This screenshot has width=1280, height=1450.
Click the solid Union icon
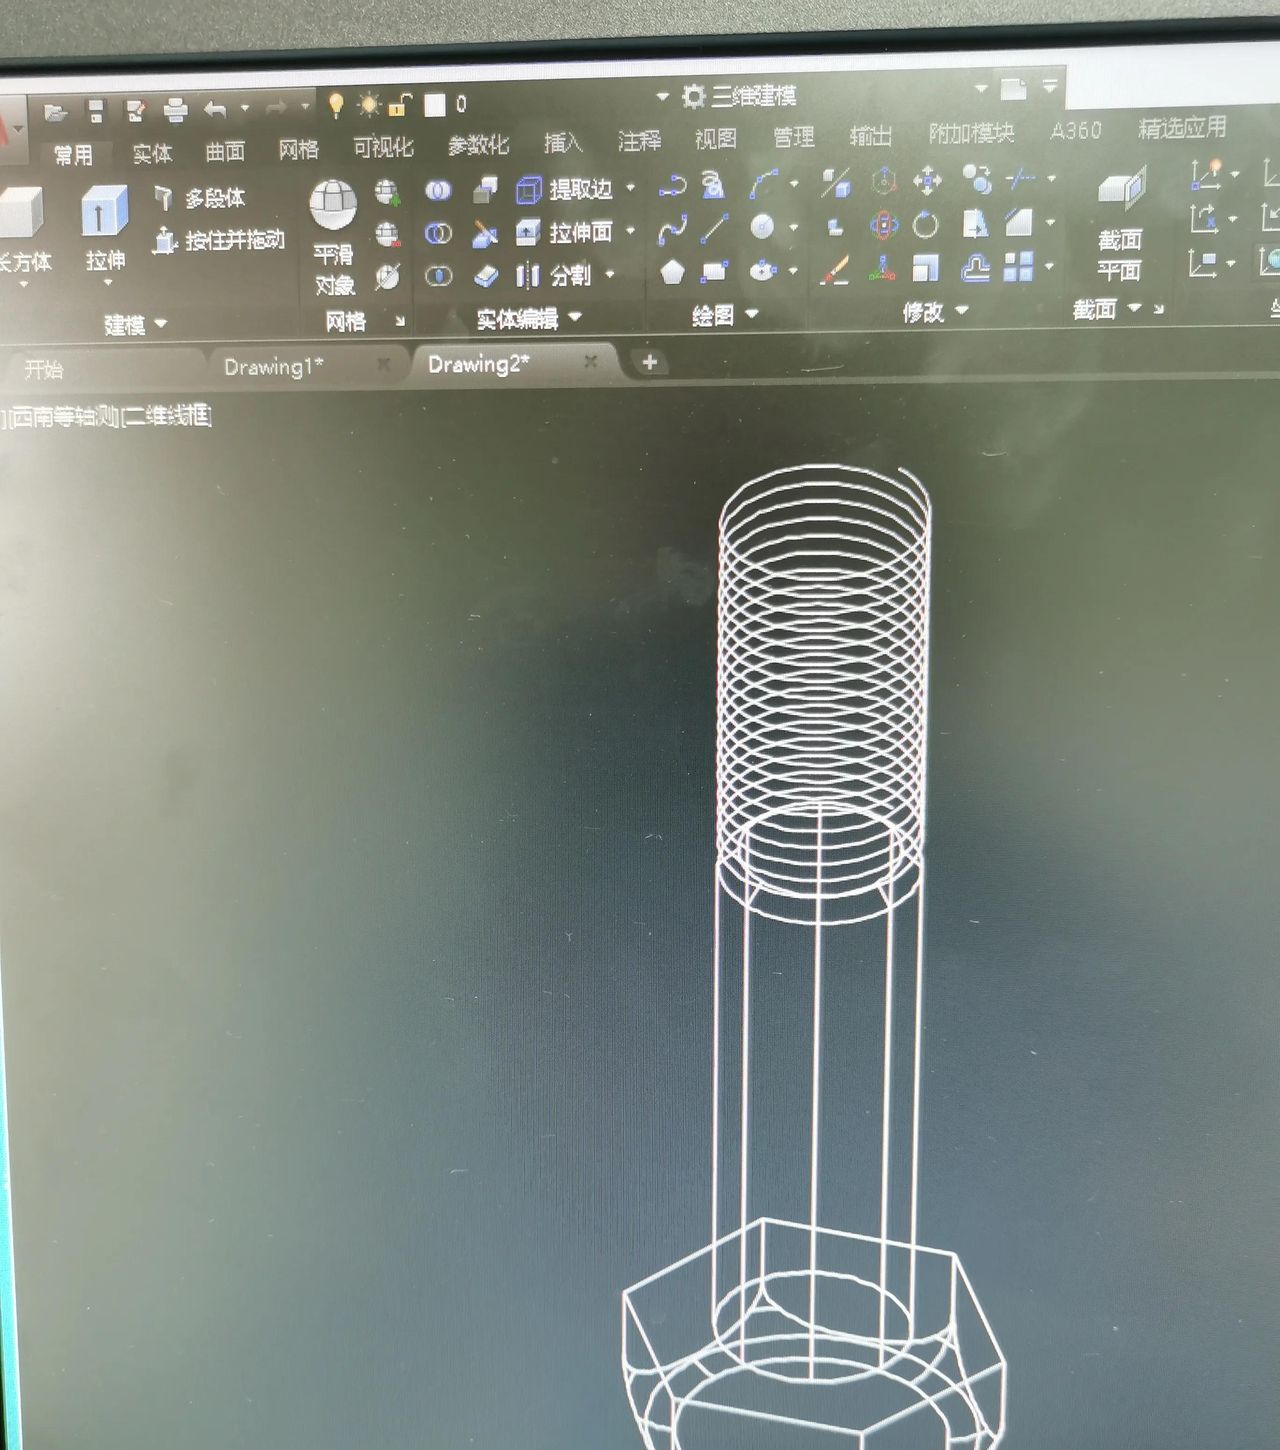point(438,190)
